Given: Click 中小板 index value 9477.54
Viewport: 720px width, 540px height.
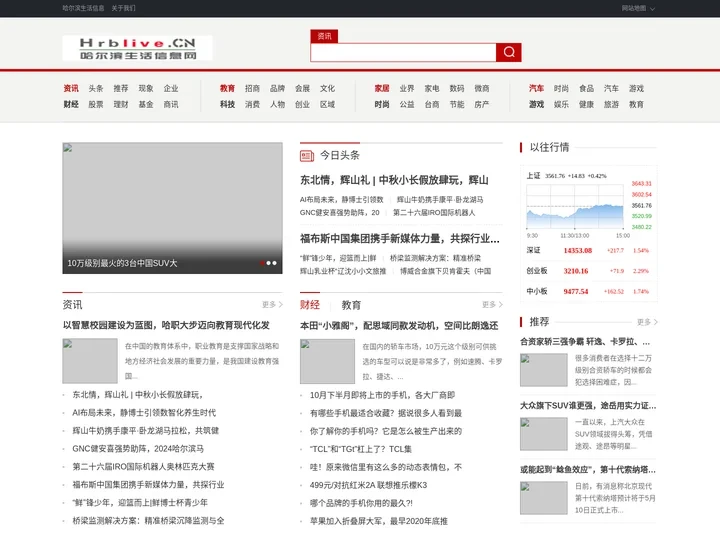Looking at the screenshot, I should [576, 292].
